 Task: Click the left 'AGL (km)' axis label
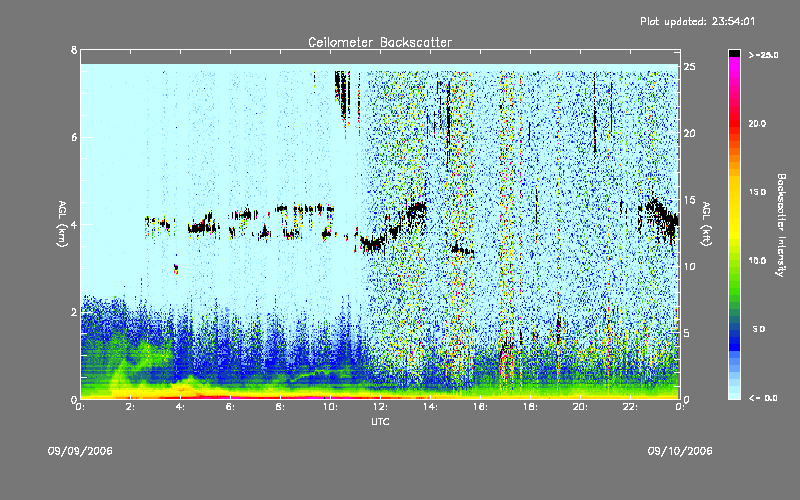(x=62, y=224)
